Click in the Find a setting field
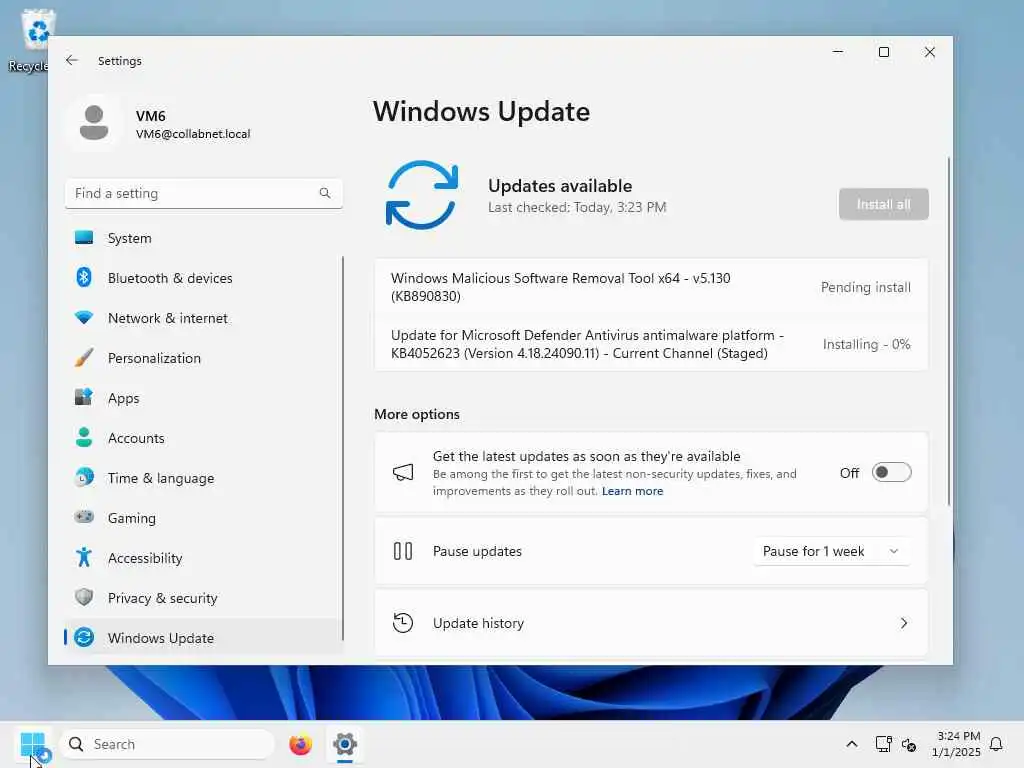Screen dimensions: 1024x768 click(x=204, y=193)
